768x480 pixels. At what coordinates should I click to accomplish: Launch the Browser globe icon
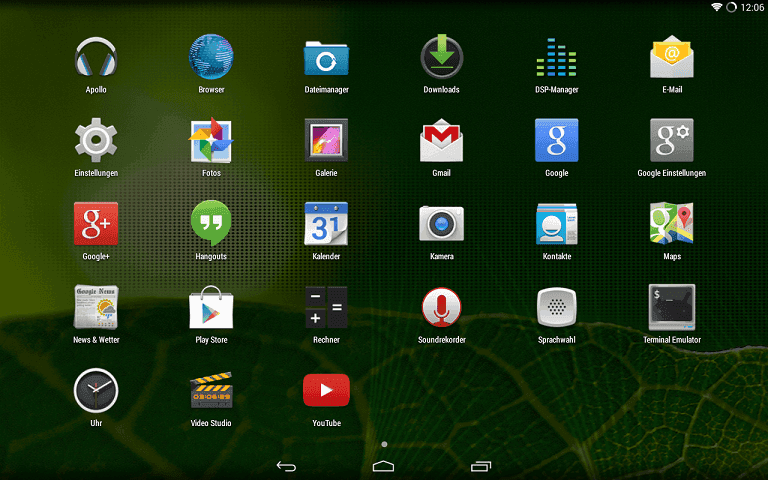tap(211, 57)
